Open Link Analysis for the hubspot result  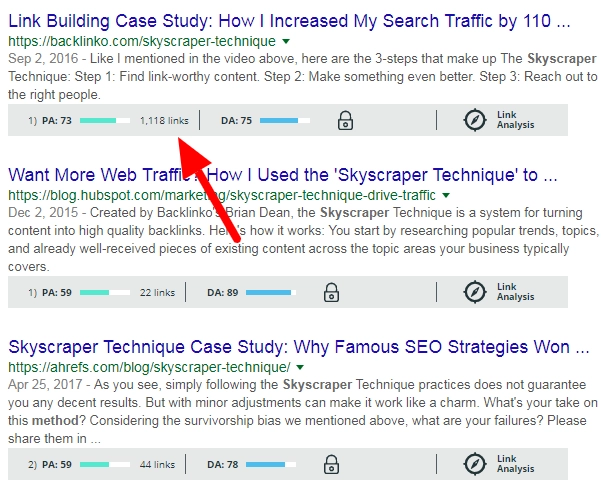pyautogui.click(x=515, y=292)
